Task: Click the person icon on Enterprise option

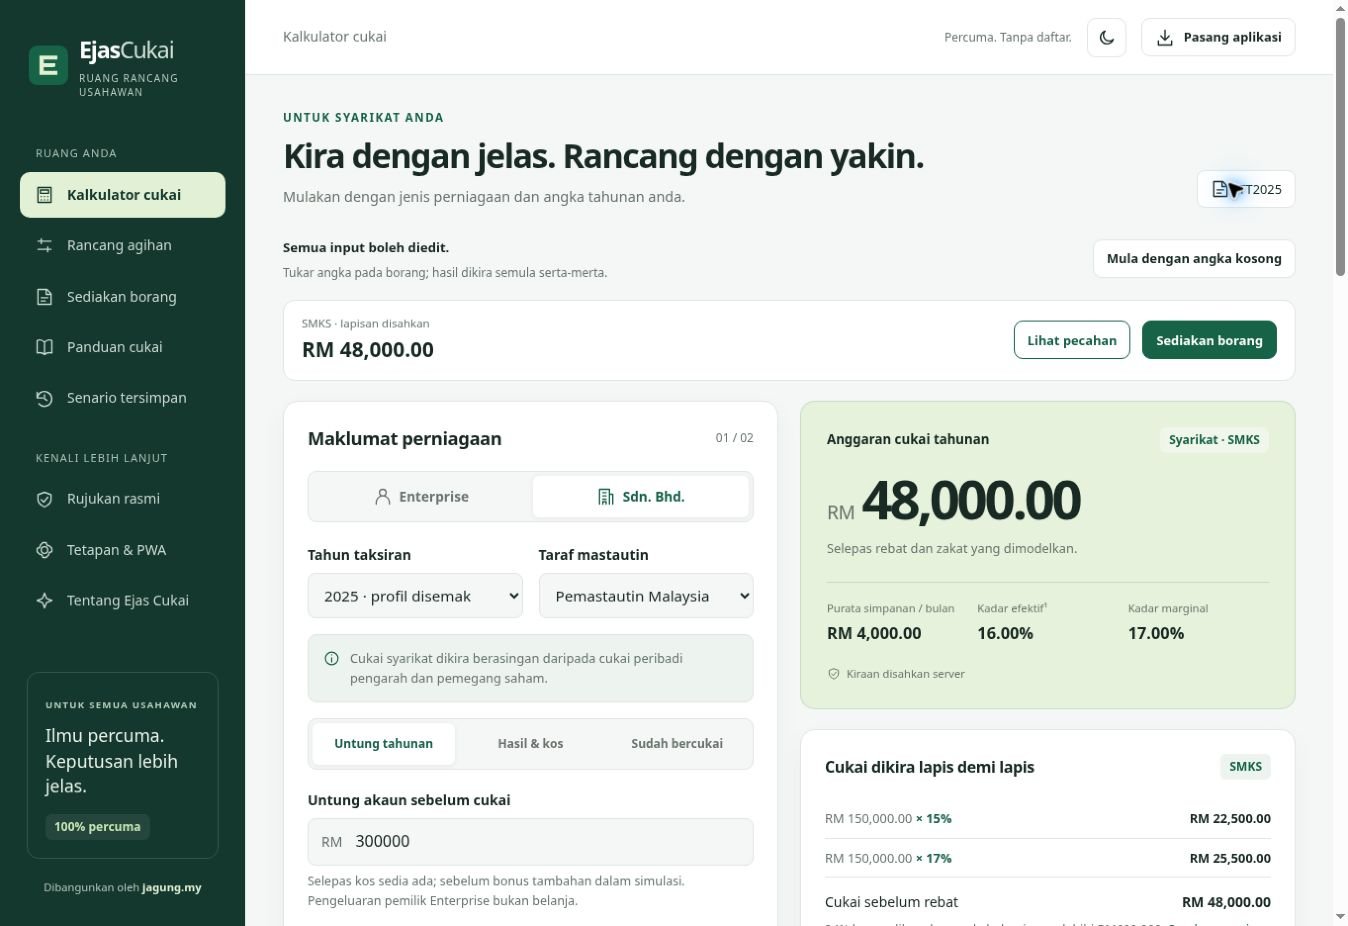Action: point(383,497)
